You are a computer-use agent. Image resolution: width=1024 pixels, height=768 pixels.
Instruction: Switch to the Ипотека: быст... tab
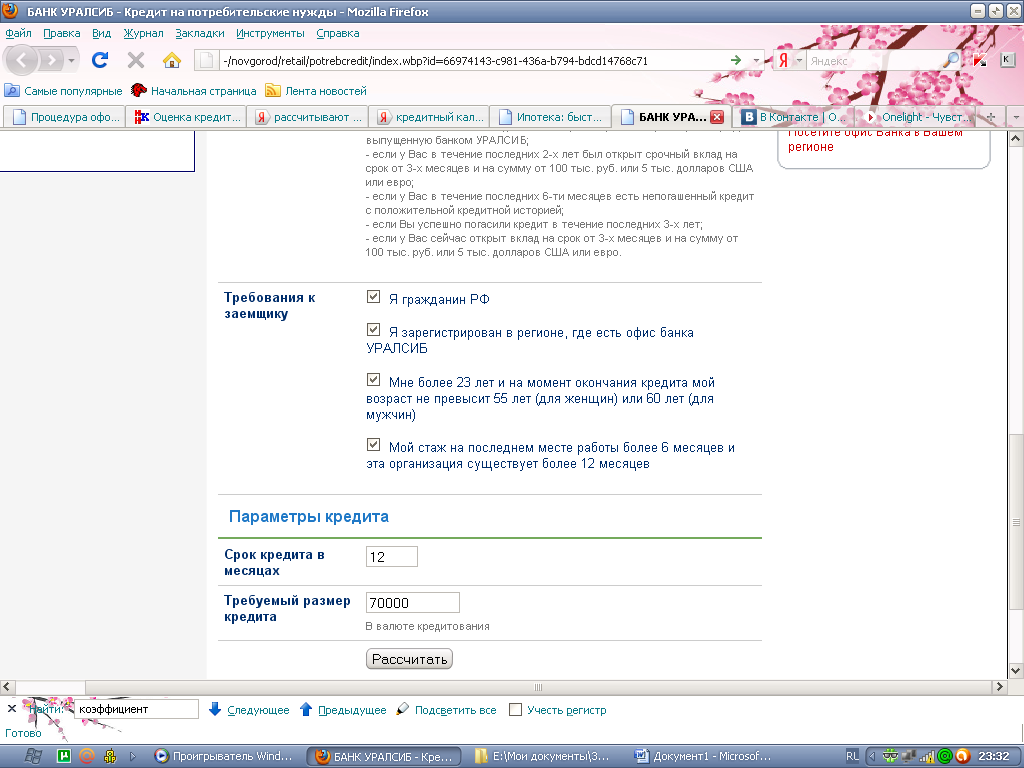point(551,117)
